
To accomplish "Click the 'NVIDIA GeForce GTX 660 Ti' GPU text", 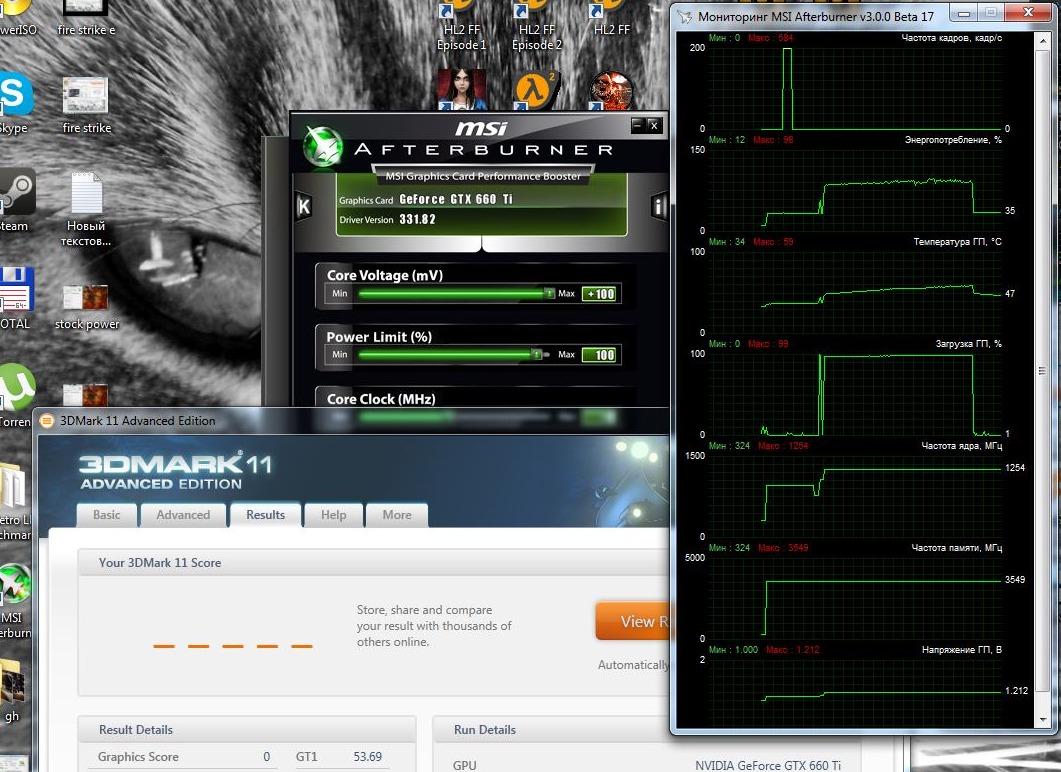I will [768, 765].
